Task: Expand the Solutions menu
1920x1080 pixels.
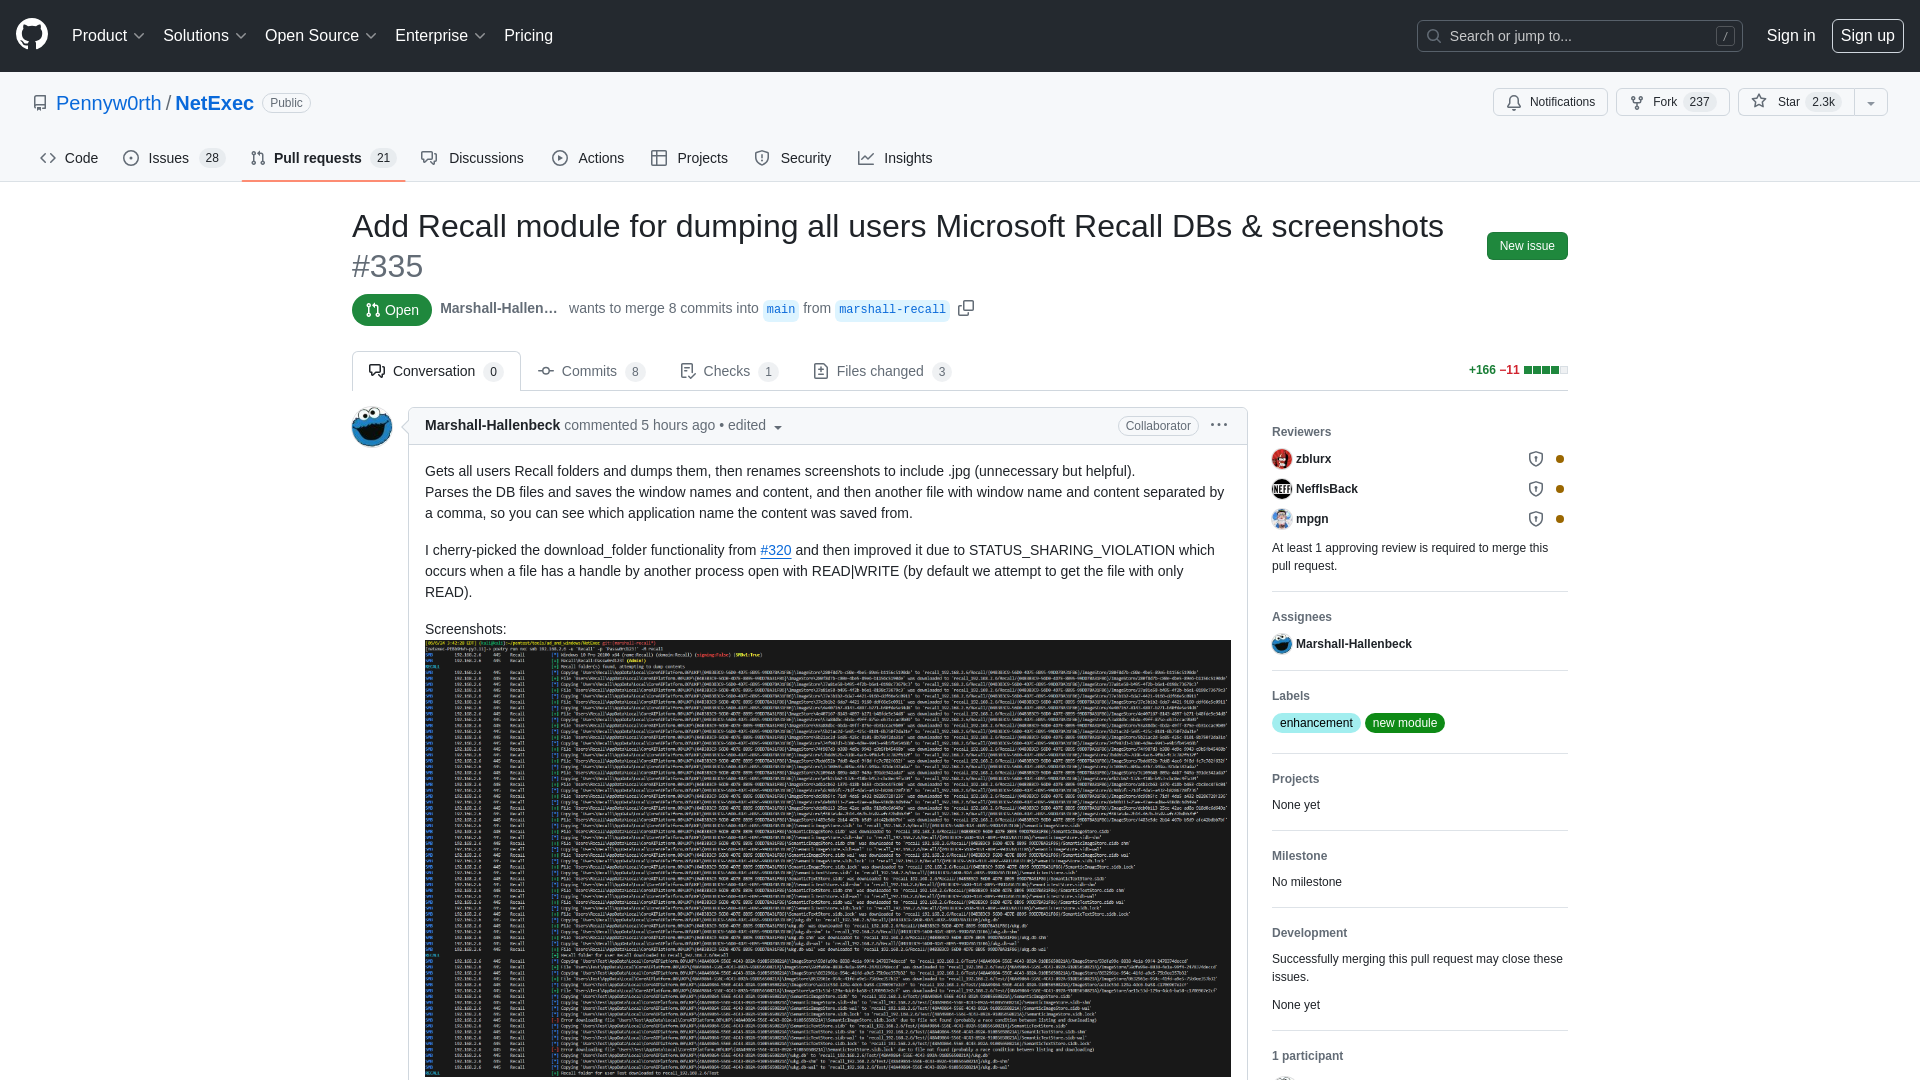Action: 205,35
